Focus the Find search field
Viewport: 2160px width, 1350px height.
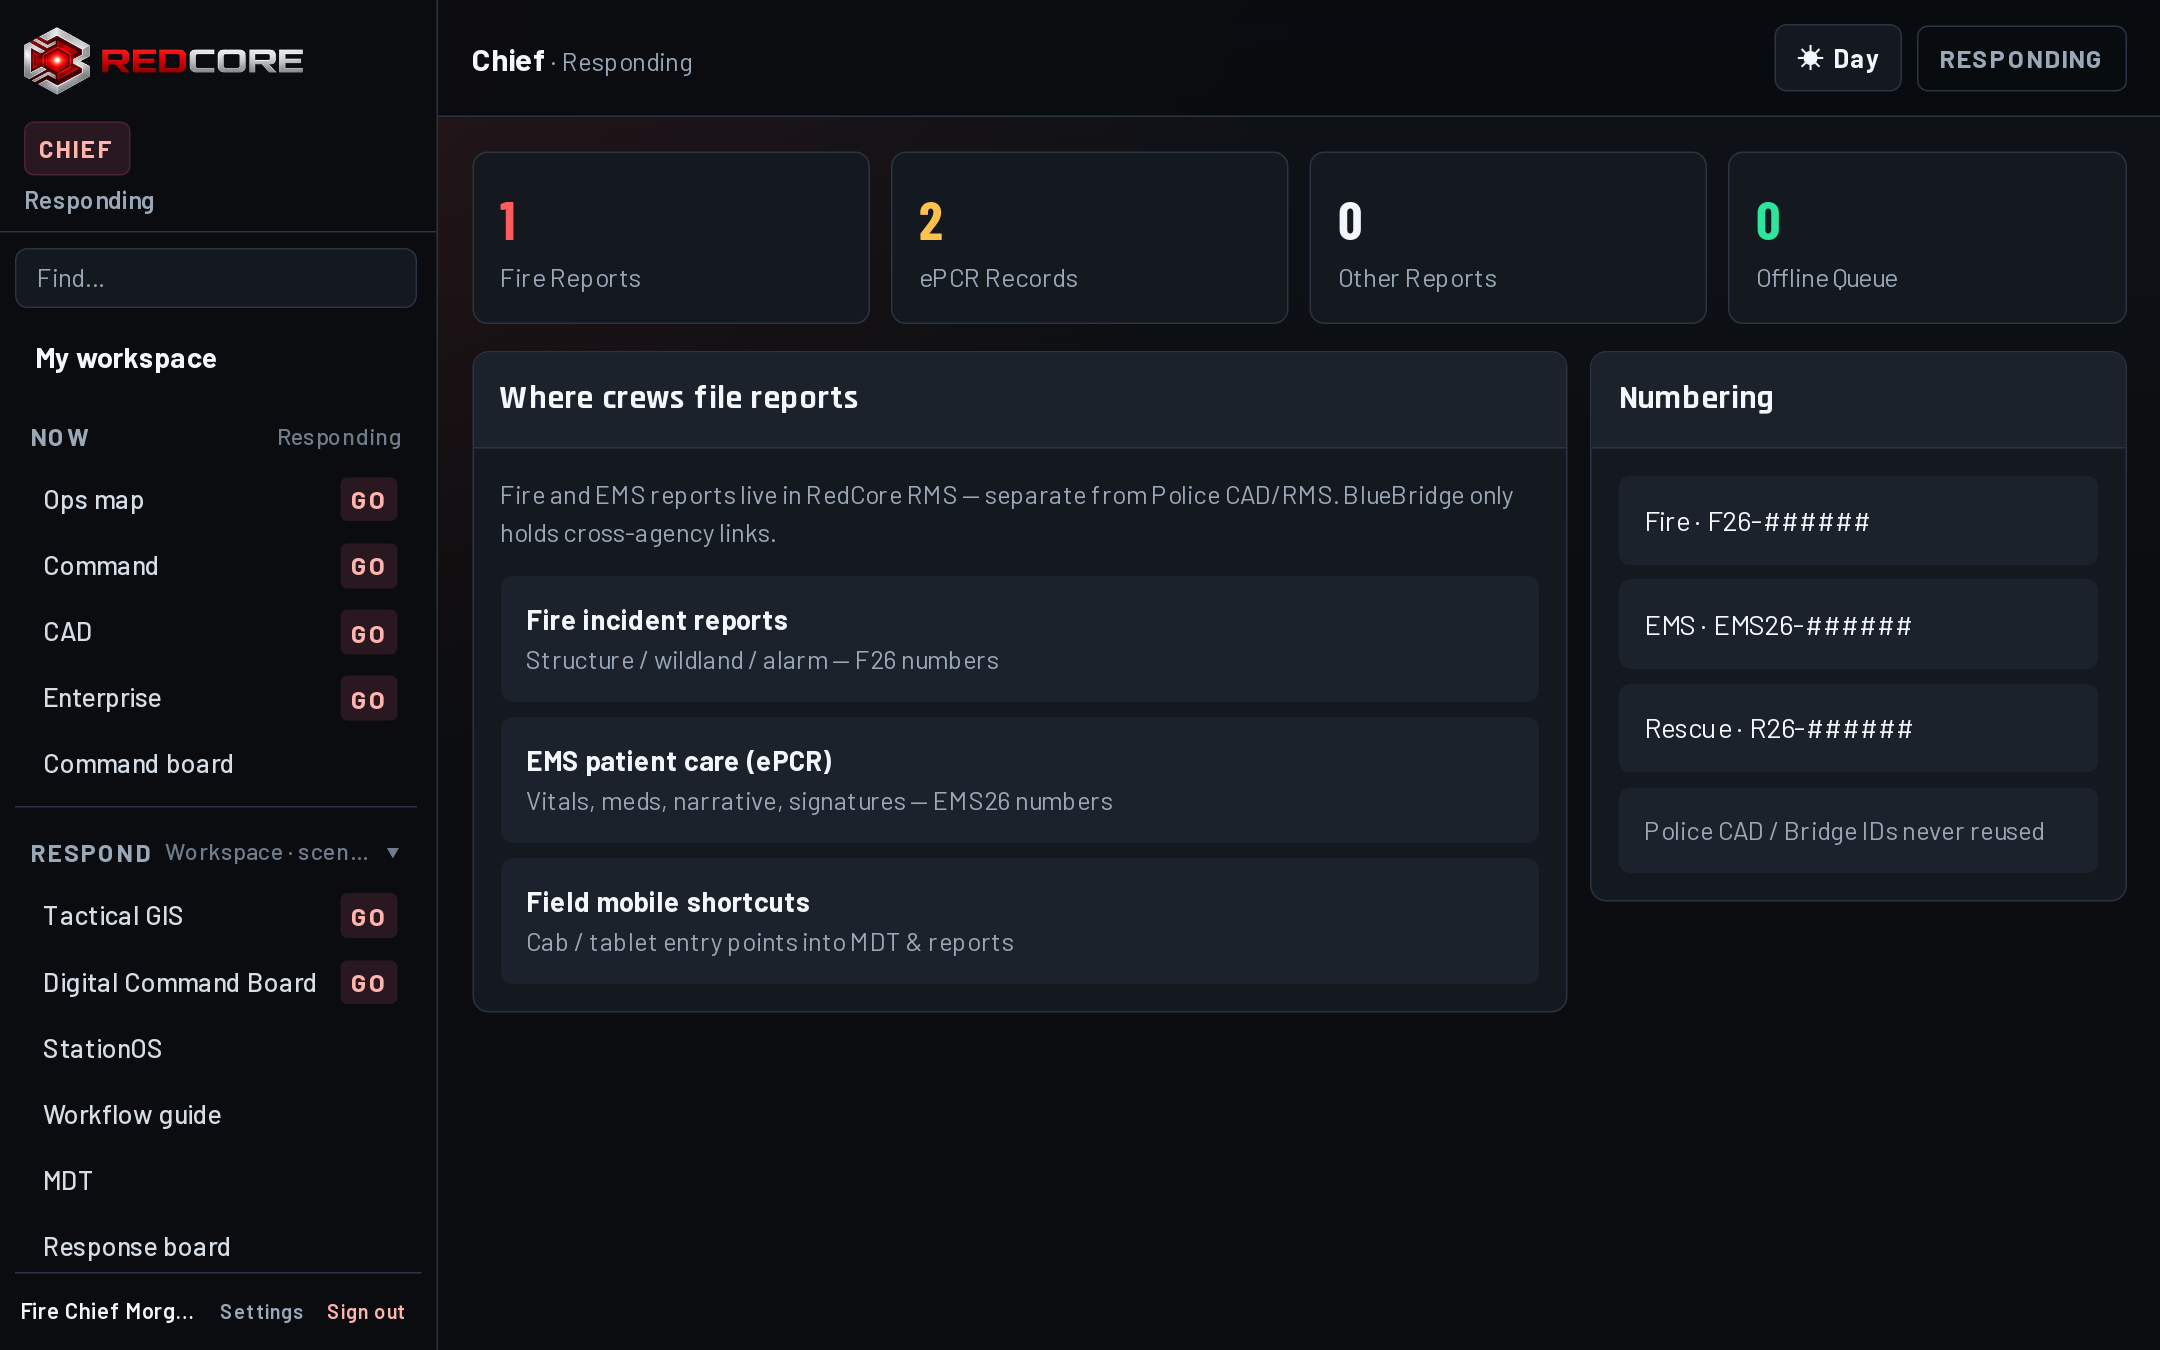pos(216,278)
